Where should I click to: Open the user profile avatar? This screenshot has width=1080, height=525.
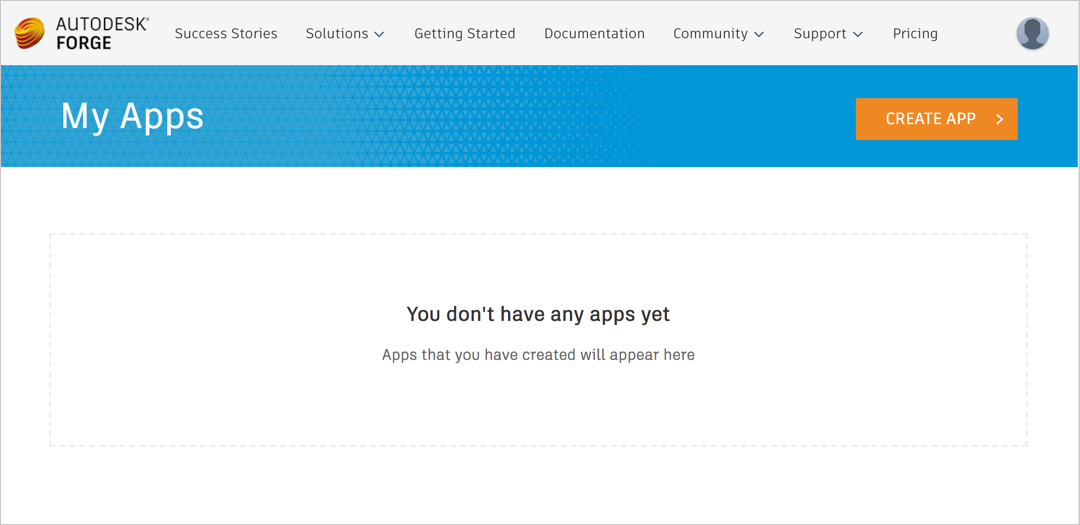point(1032,33)
